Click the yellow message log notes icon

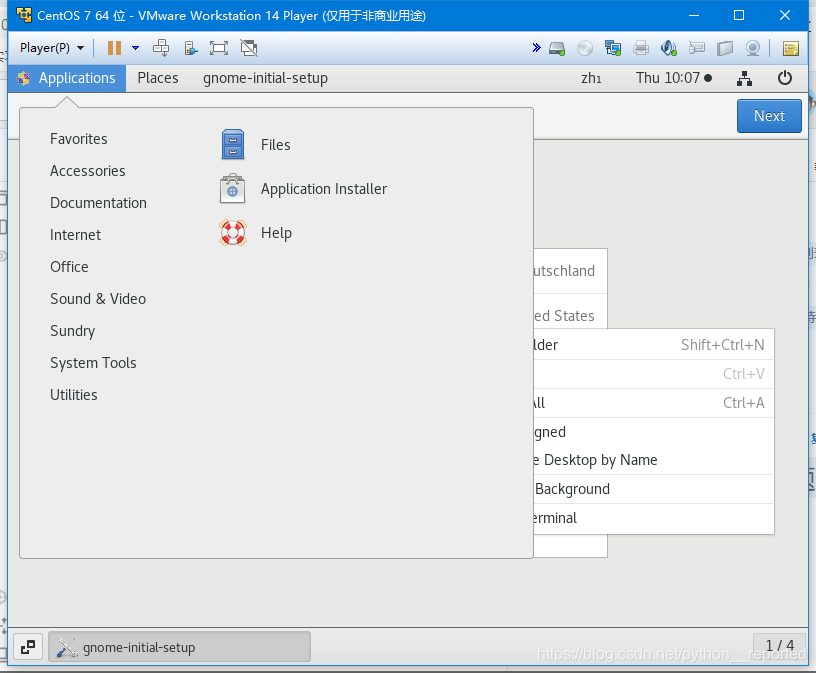coord(790,48)
